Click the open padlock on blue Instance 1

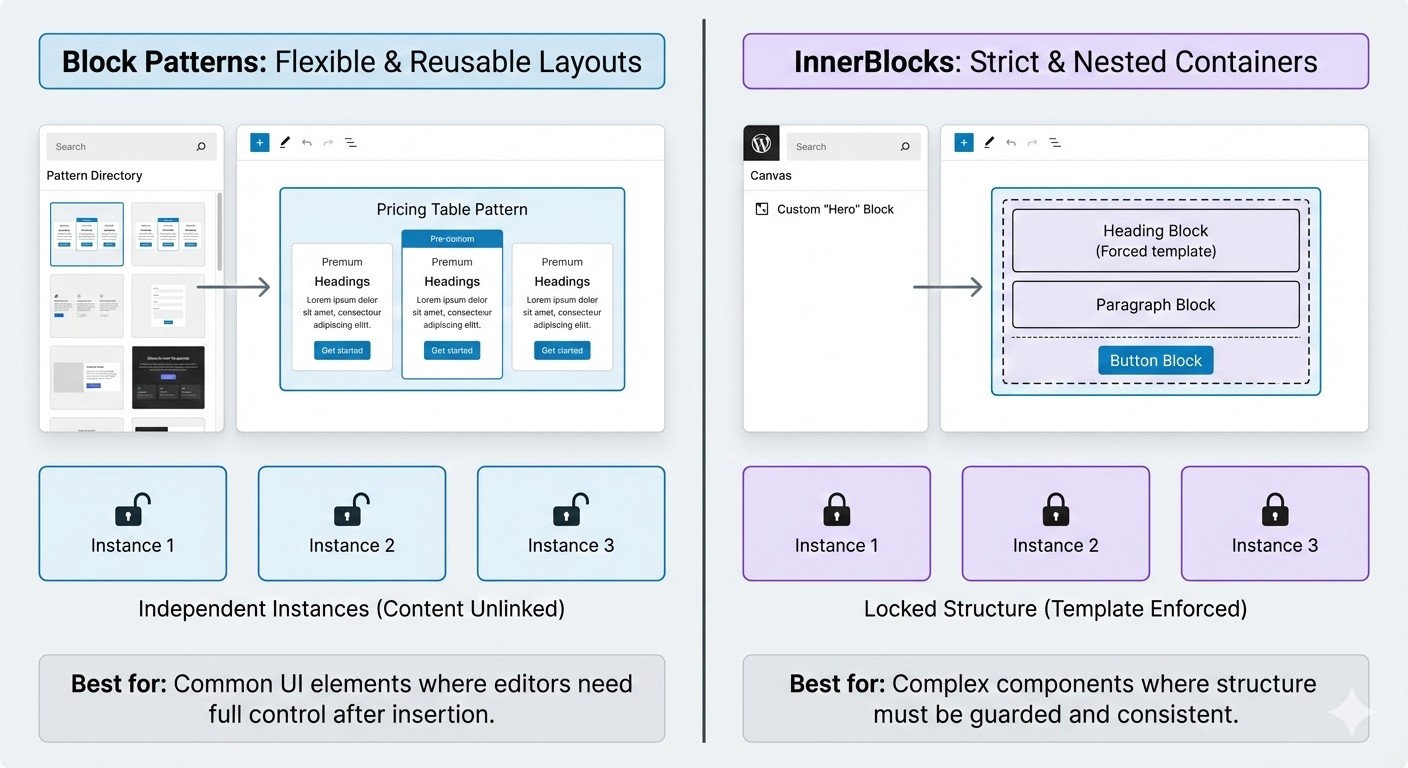pyautogui.click(x=133, y=510)
